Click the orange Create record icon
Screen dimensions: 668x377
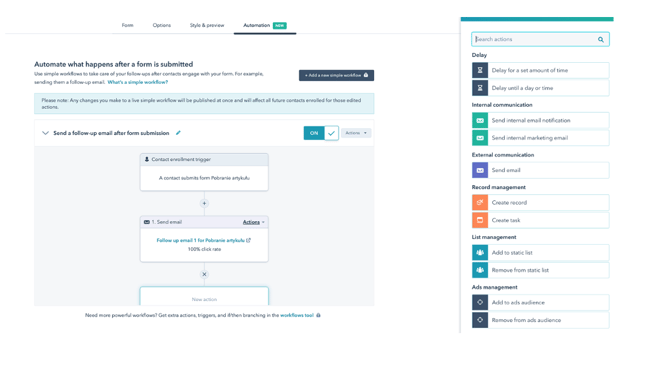[x=480, y=203]
